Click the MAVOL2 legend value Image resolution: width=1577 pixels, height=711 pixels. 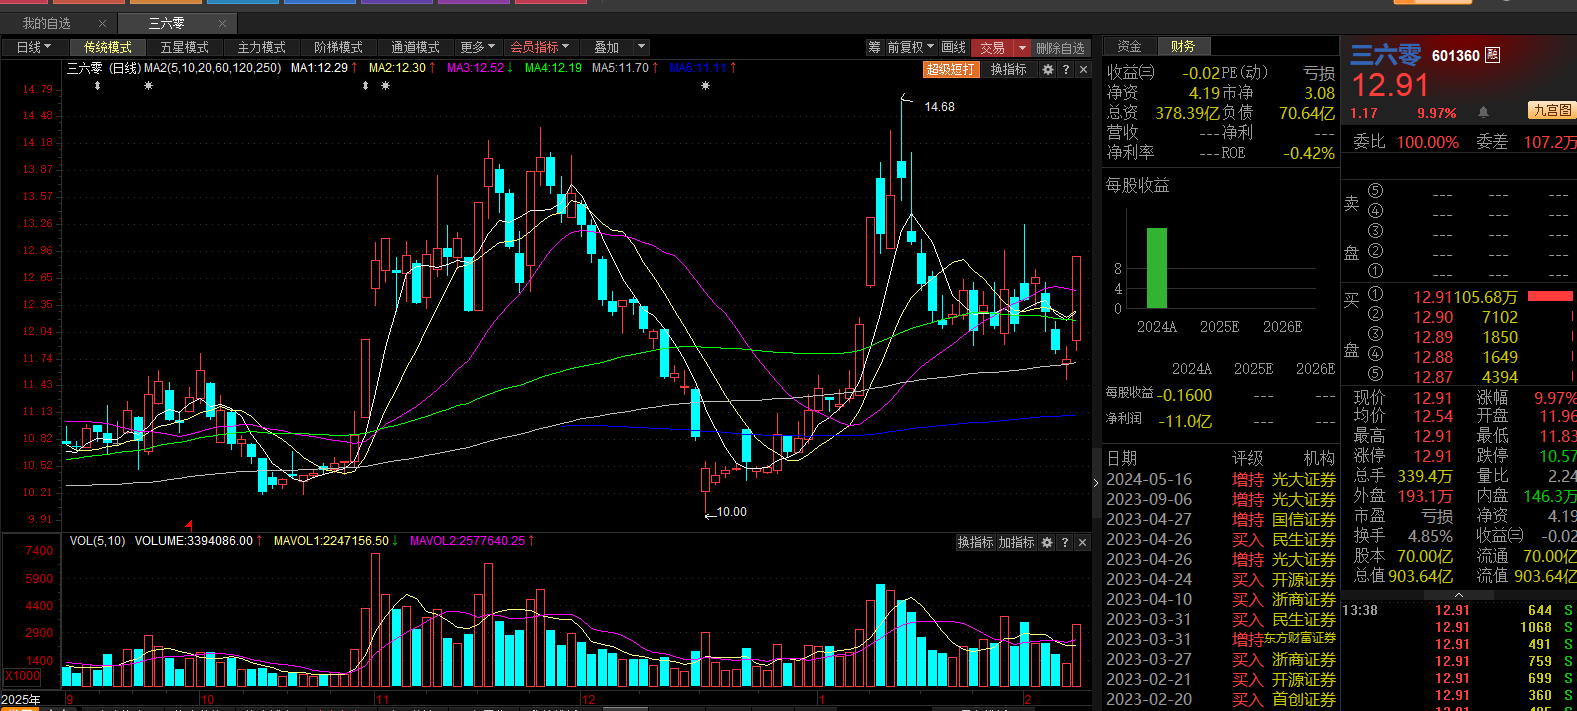[x=468, y=541]
